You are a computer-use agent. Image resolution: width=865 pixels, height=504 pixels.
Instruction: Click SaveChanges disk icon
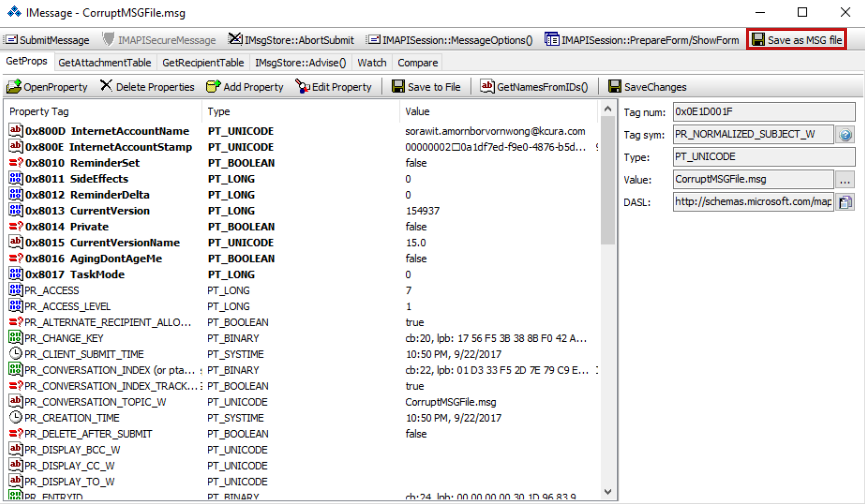pos(615,87)
